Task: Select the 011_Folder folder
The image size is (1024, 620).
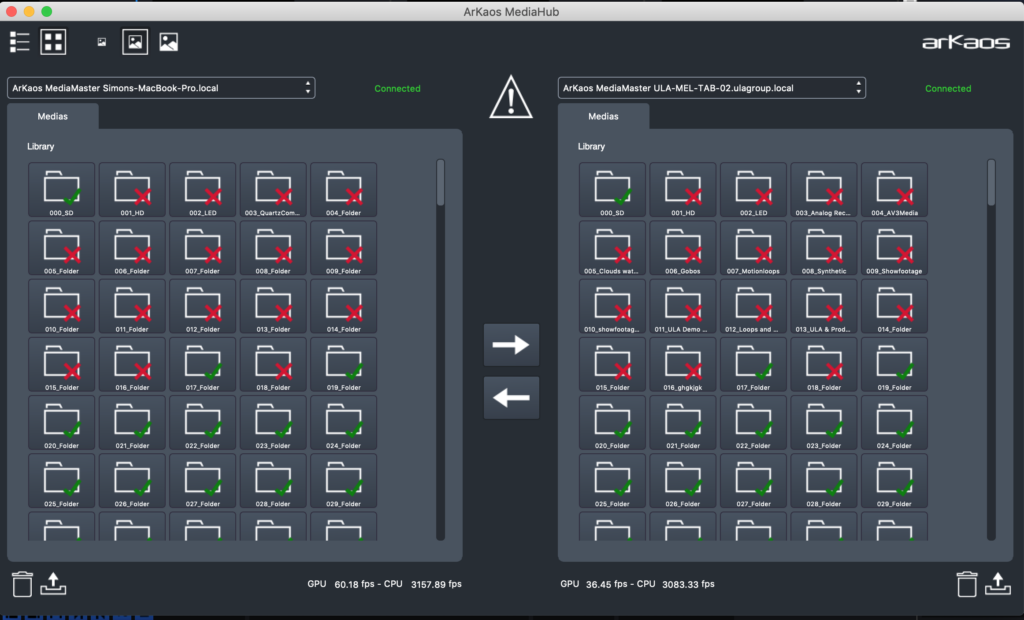Action: tap(132, 306)
